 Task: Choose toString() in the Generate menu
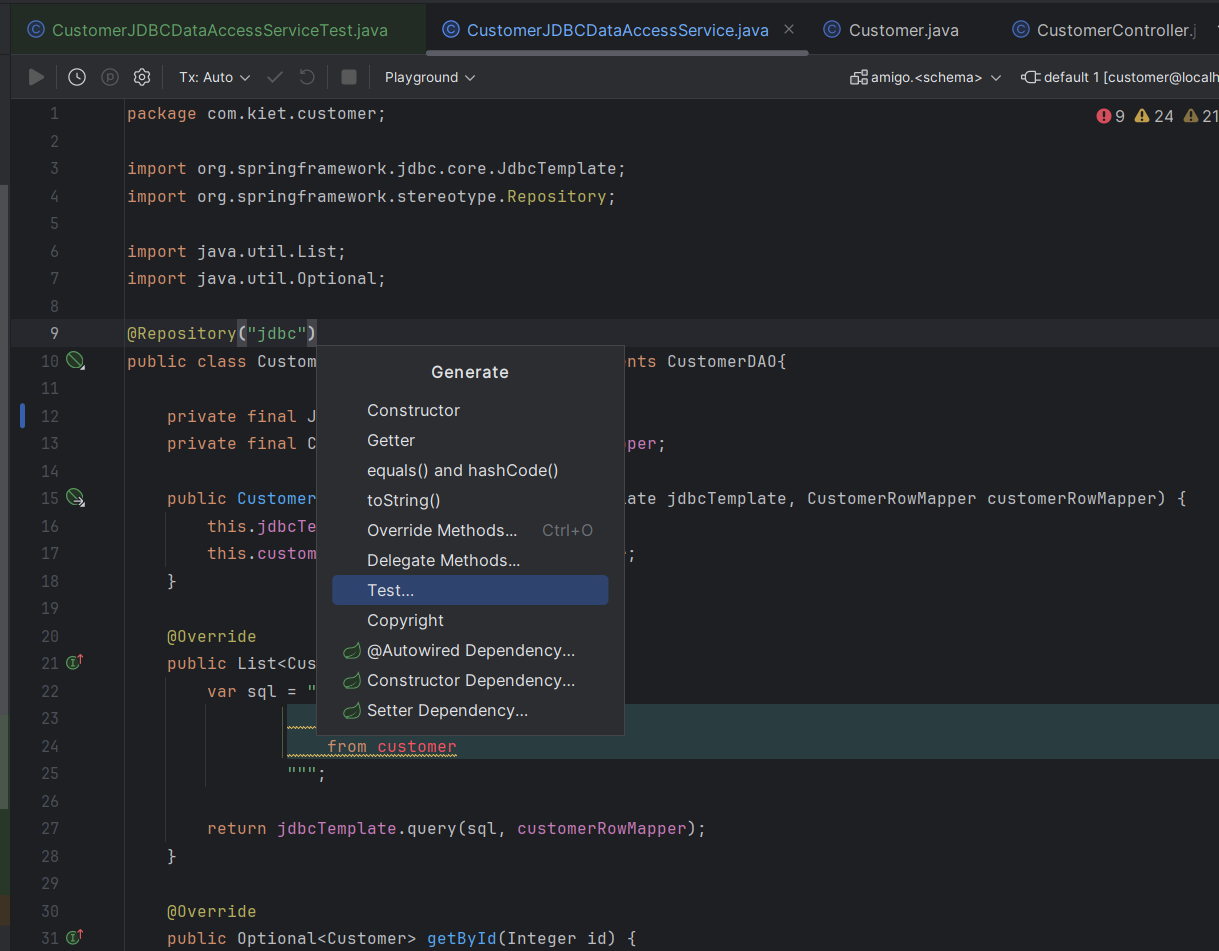(470, 500)
